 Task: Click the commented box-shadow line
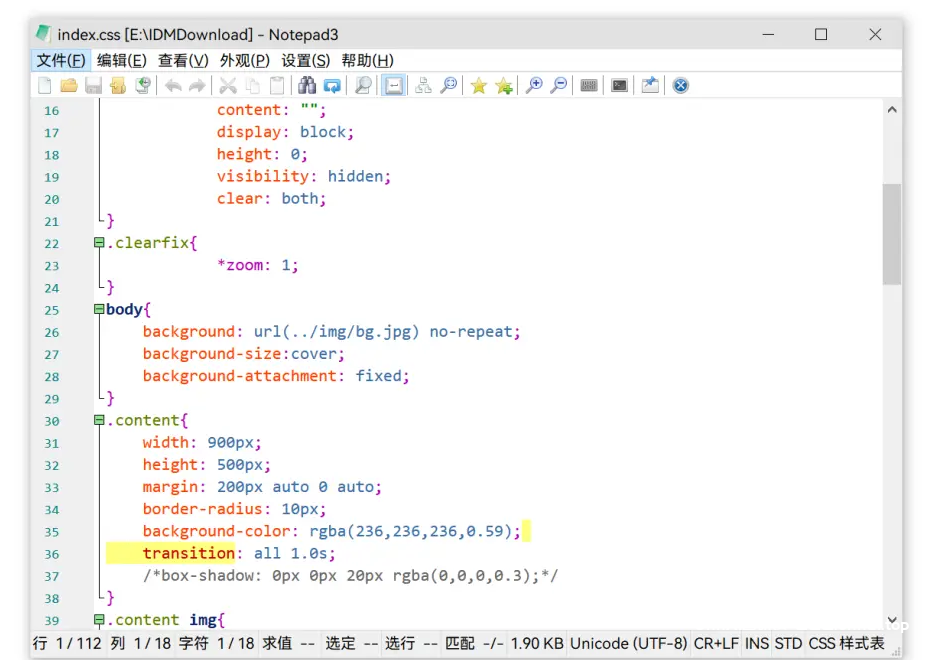[350, 576]
